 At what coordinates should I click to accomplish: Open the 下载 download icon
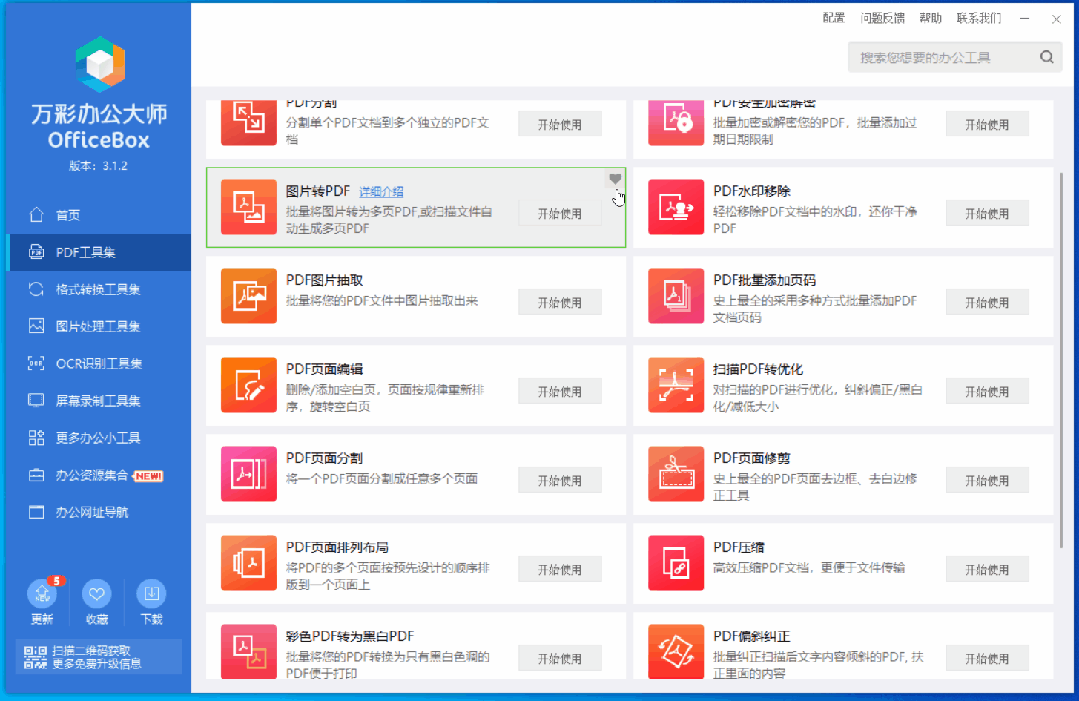(x=151, y=593)
